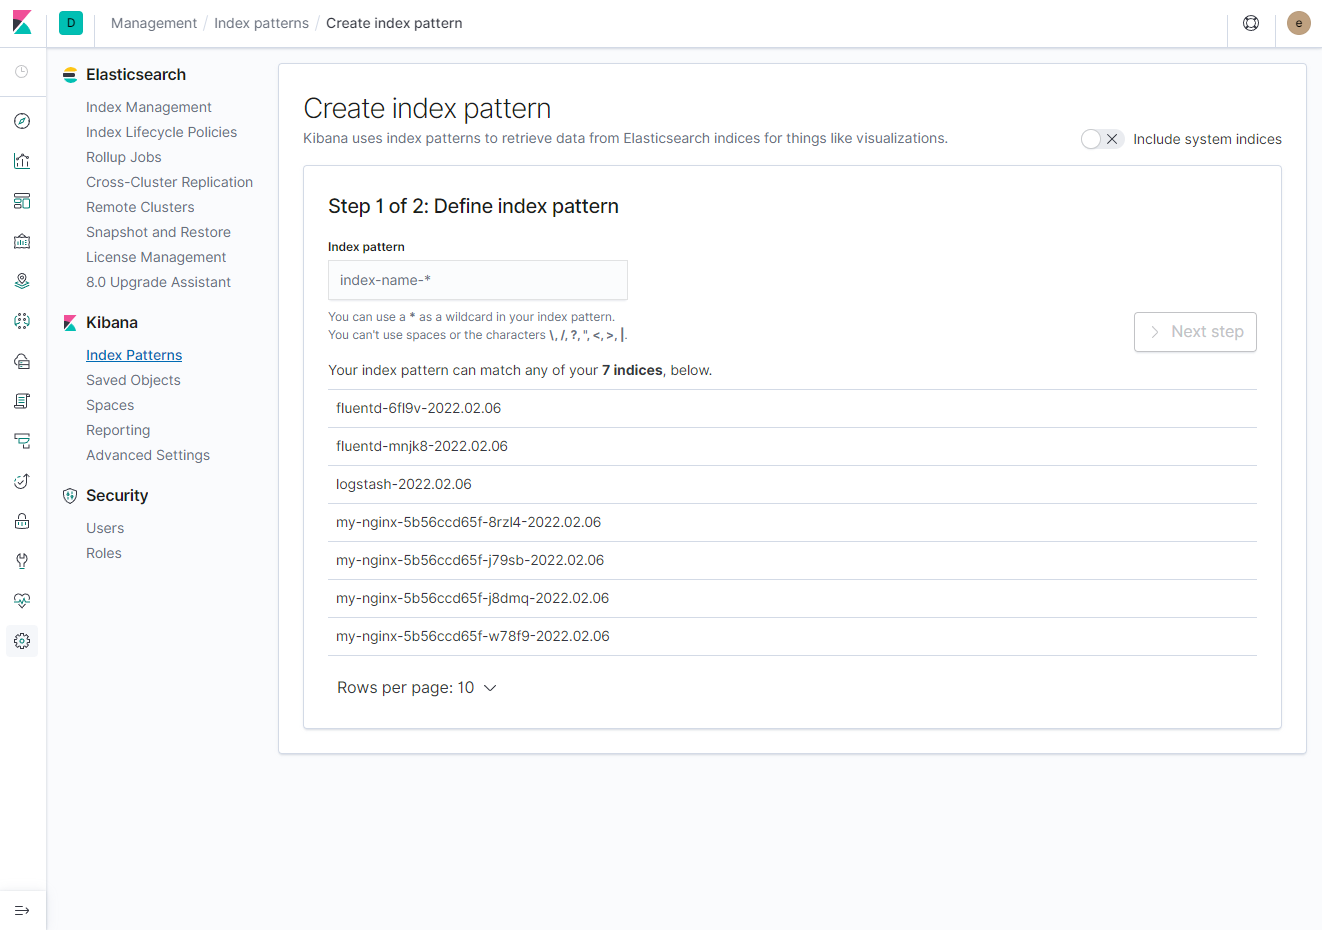Open APM icon in sidebar
The height and width of the screenshot is (930, 1322).
point(22,441)
